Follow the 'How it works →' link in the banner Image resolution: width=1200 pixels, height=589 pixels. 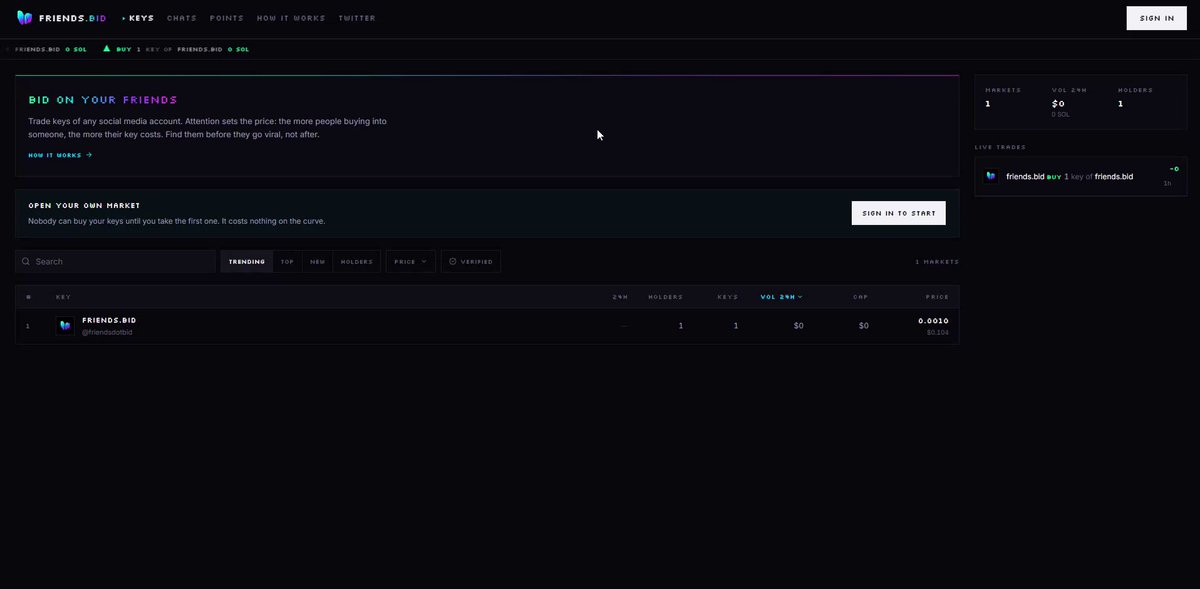coord(60,155)
